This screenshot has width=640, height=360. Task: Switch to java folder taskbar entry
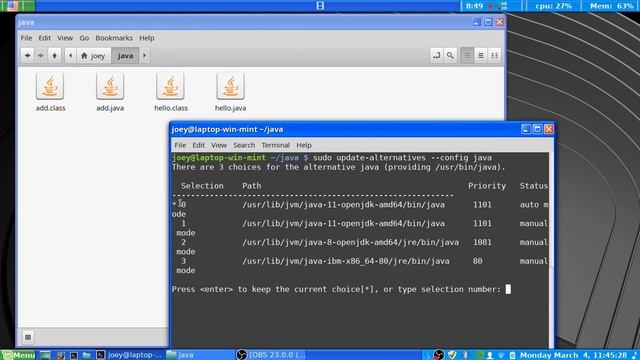click(199, 355)
